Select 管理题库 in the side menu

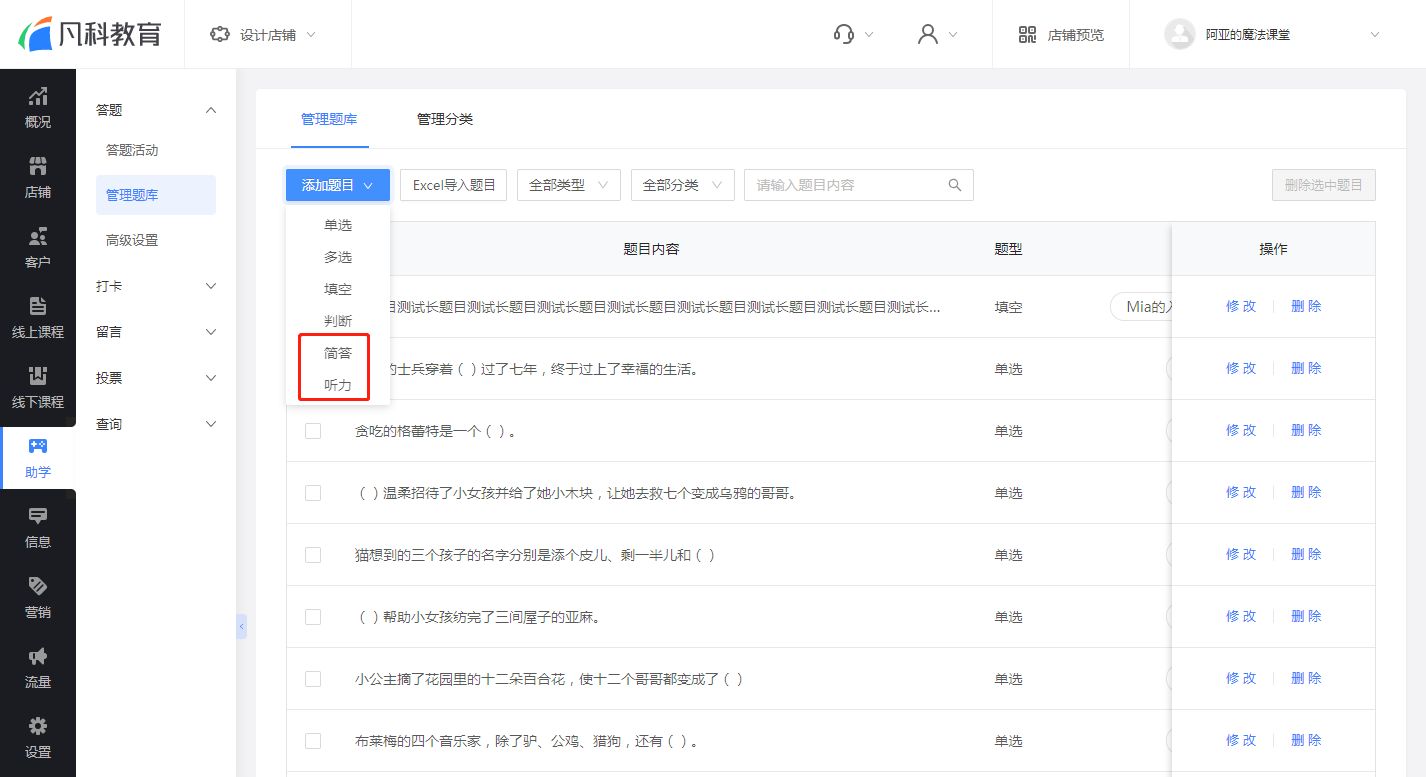156,195
